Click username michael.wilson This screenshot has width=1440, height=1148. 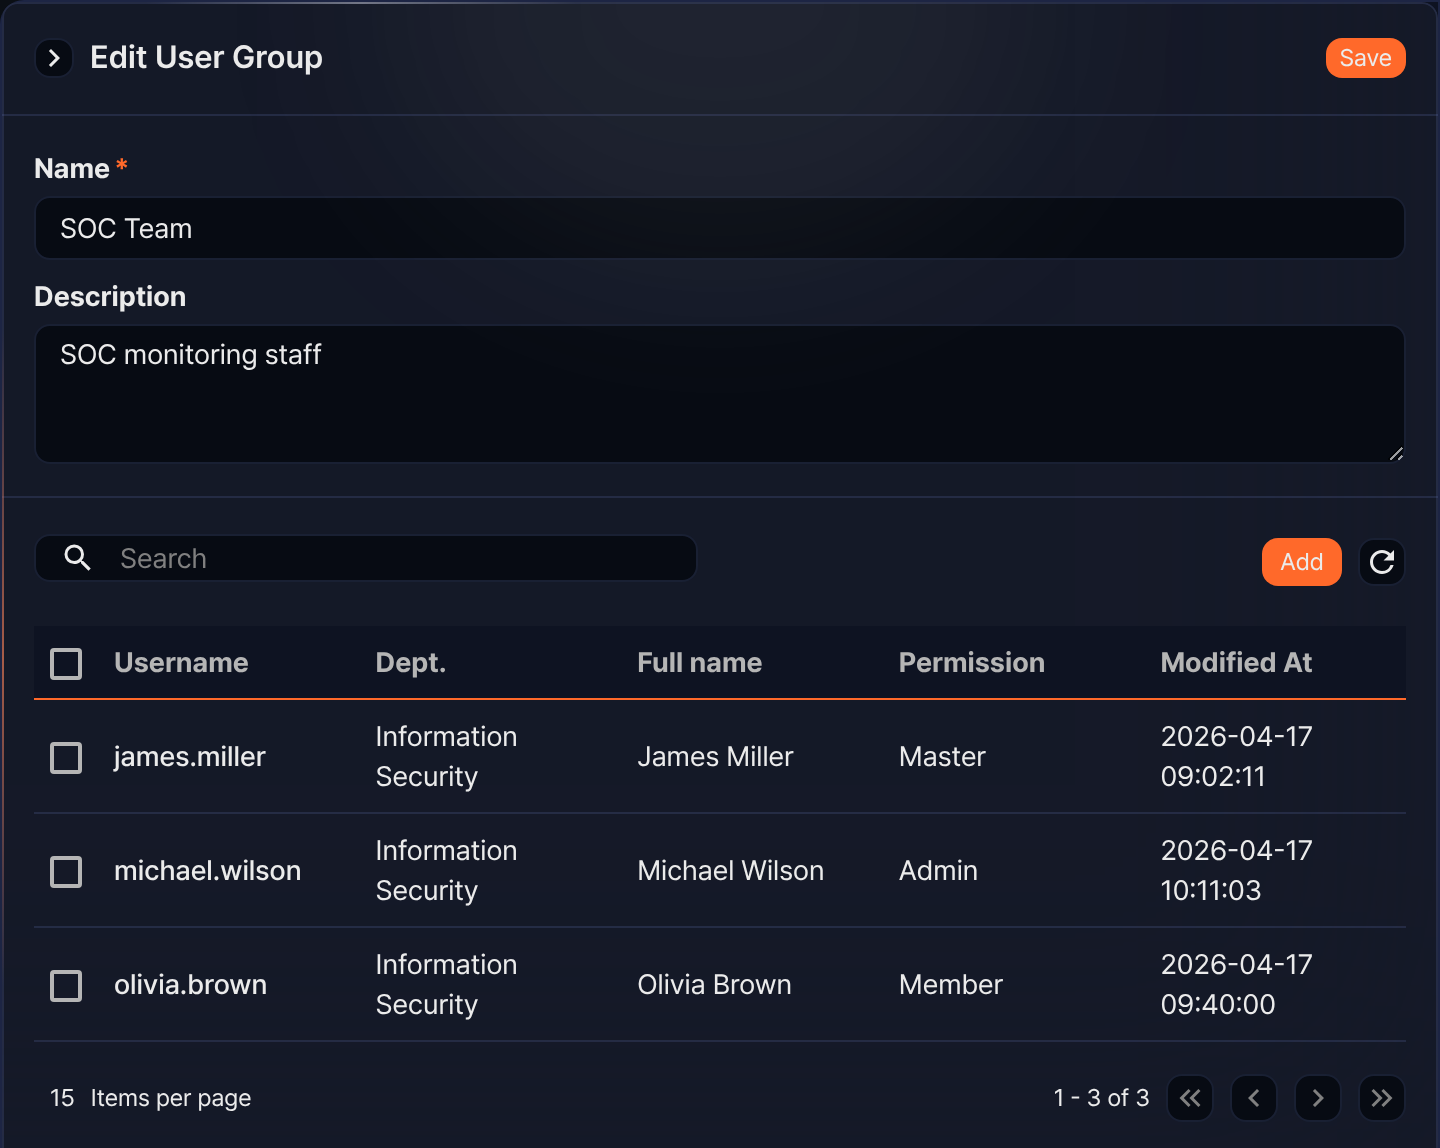208,870
